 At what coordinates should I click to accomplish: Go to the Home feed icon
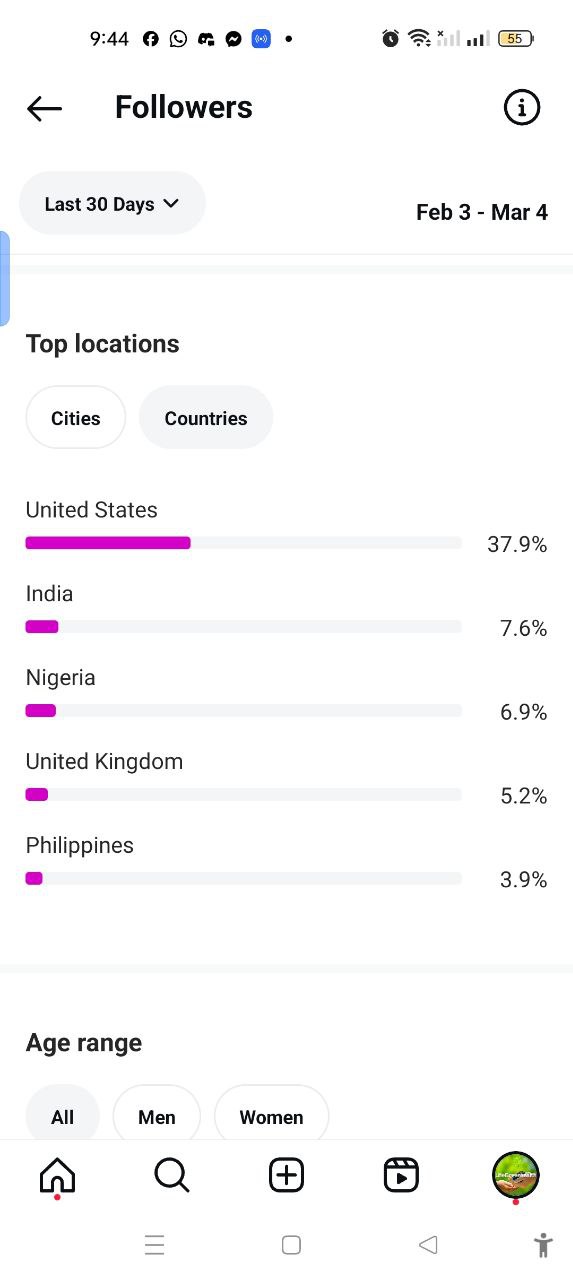57,1175
